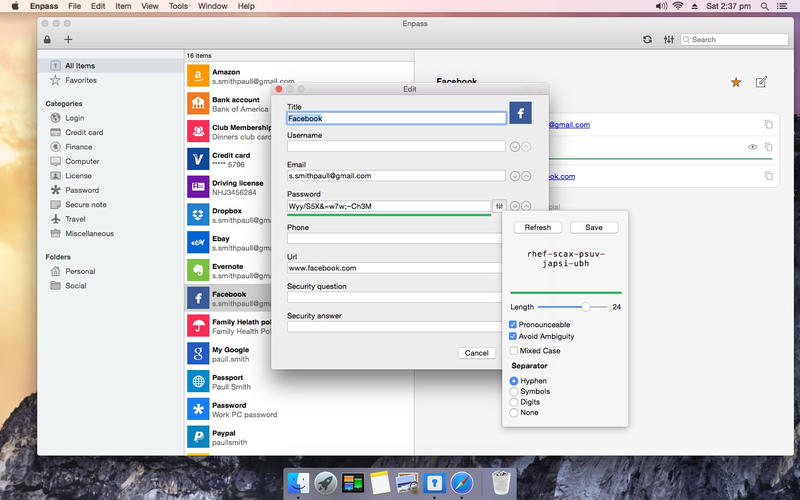Click the down arrow next to Username field
Image resolution: width=800 pixels, height=500 pixels.
(x=515, y=146)
